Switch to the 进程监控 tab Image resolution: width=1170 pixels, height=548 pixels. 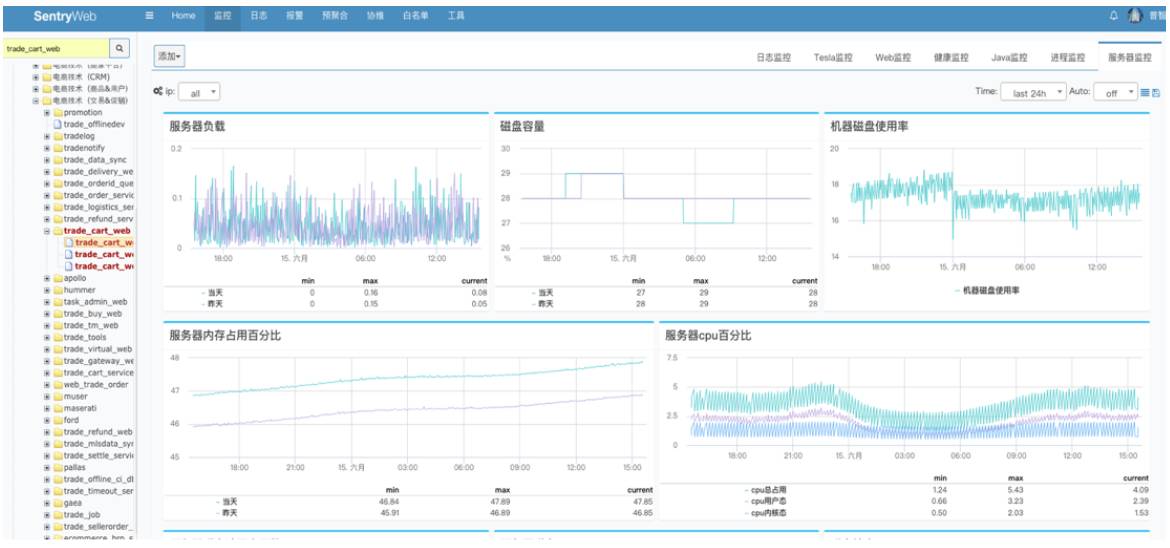pos(1068,57)
